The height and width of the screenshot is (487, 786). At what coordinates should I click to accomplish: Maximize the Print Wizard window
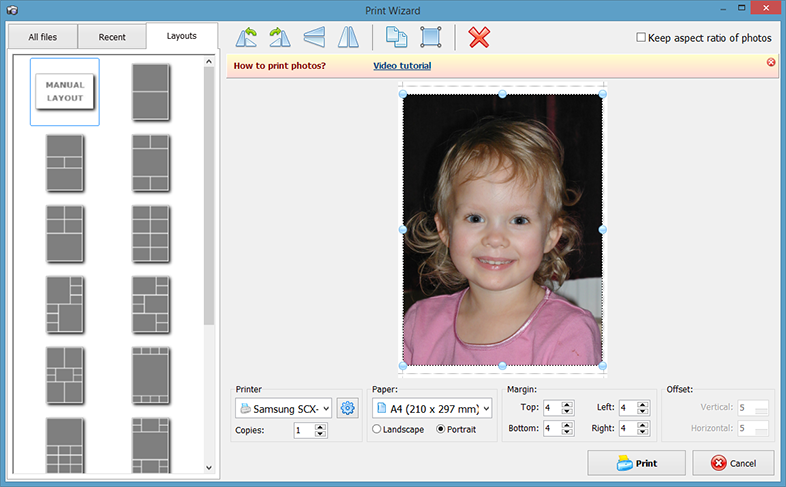click(741, 8)
